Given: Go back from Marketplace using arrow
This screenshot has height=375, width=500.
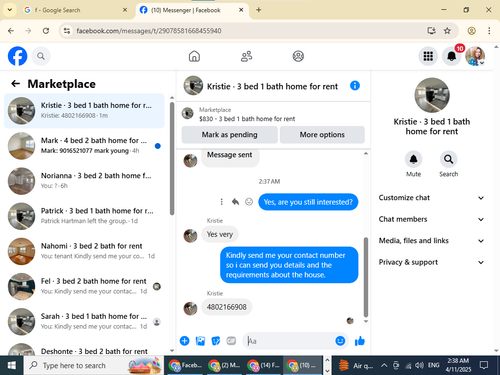Looking at the screenshot, I should (16, 84).
